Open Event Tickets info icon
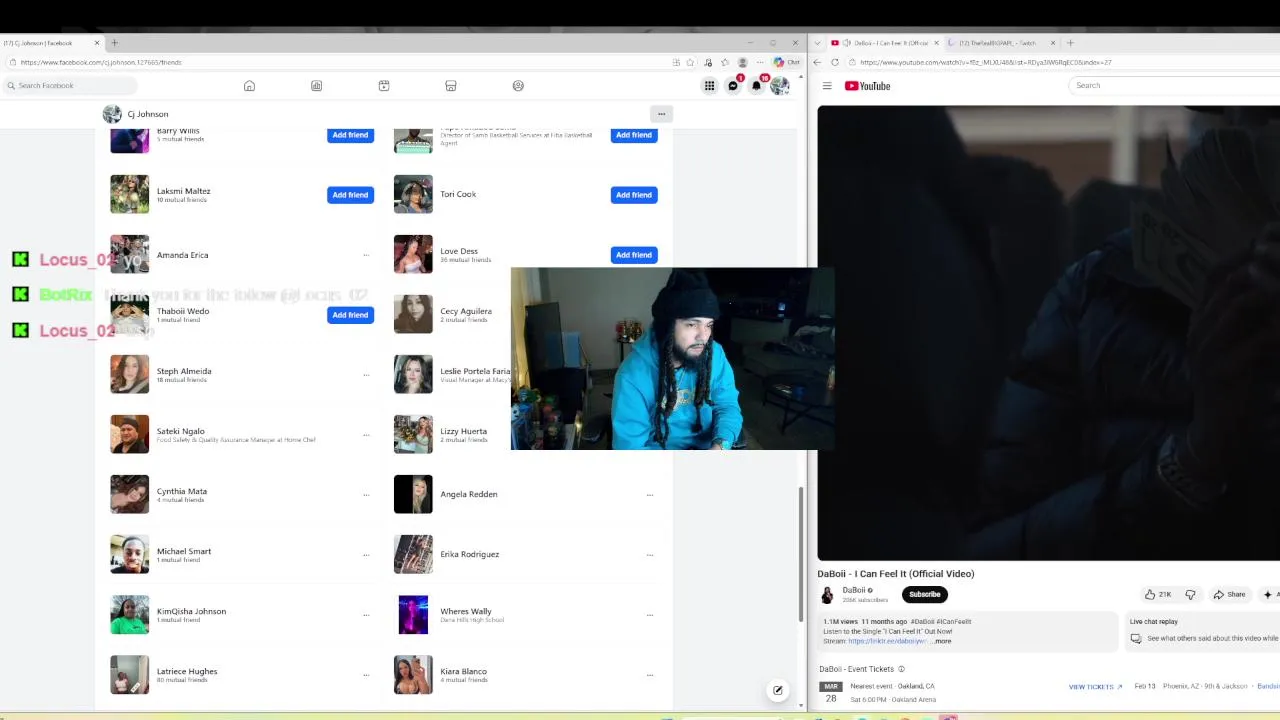This screenshot has width=1280, height=720. [901, 669]
